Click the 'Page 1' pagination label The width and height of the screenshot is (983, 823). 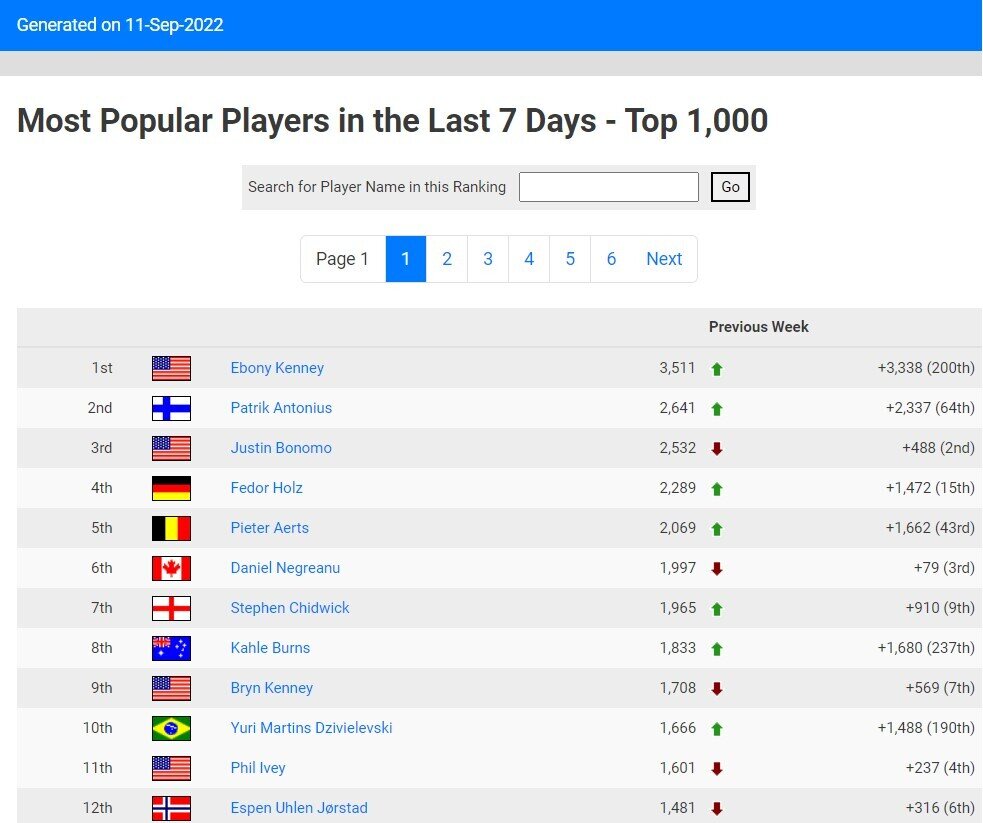click(x=342, y=259)
